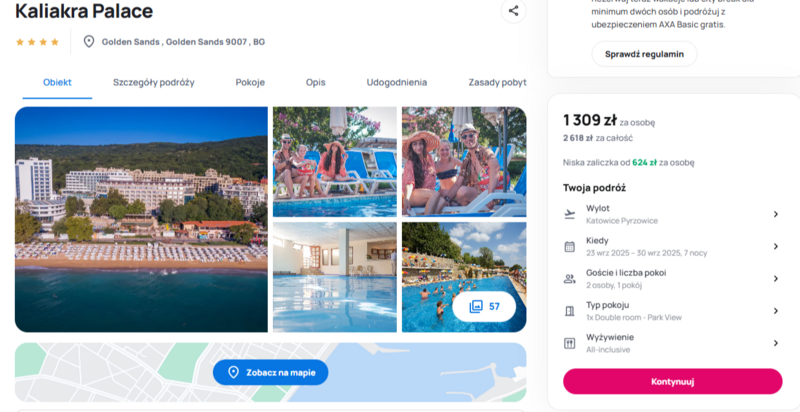Click the calendar icon beside Kiedy
This screenshot has width=800, height=412.
(x=569, y=247)
